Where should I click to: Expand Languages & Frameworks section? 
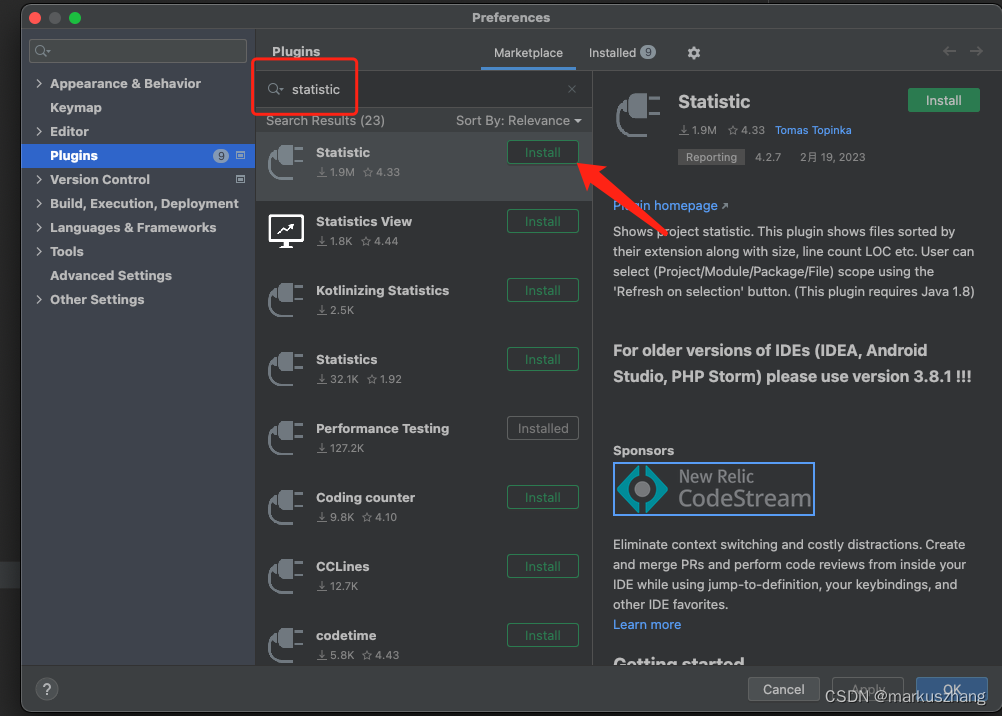39,228
